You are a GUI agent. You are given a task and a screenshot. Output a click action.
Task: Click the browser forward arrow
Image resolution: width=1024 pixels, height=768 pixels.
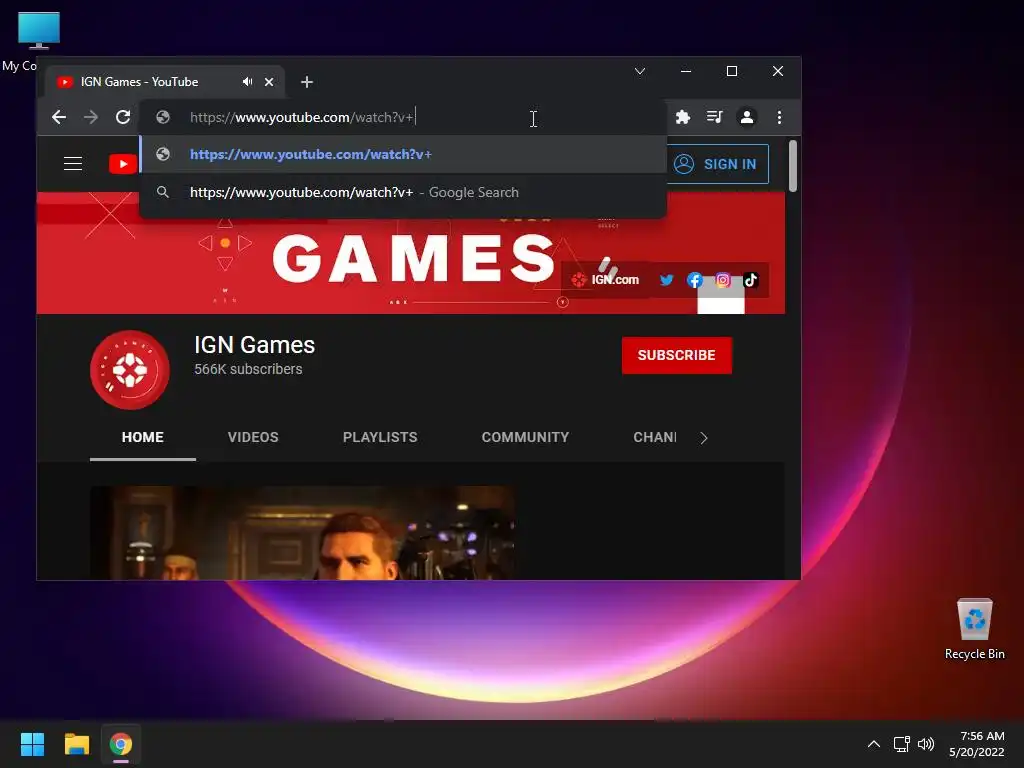(x=91, y=117)
